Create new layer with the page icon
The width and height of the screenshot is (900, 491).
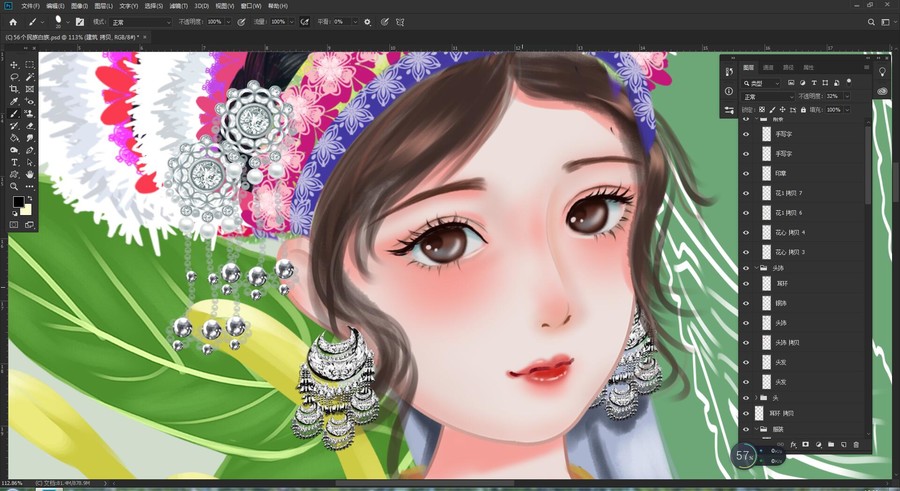[844, 444]
